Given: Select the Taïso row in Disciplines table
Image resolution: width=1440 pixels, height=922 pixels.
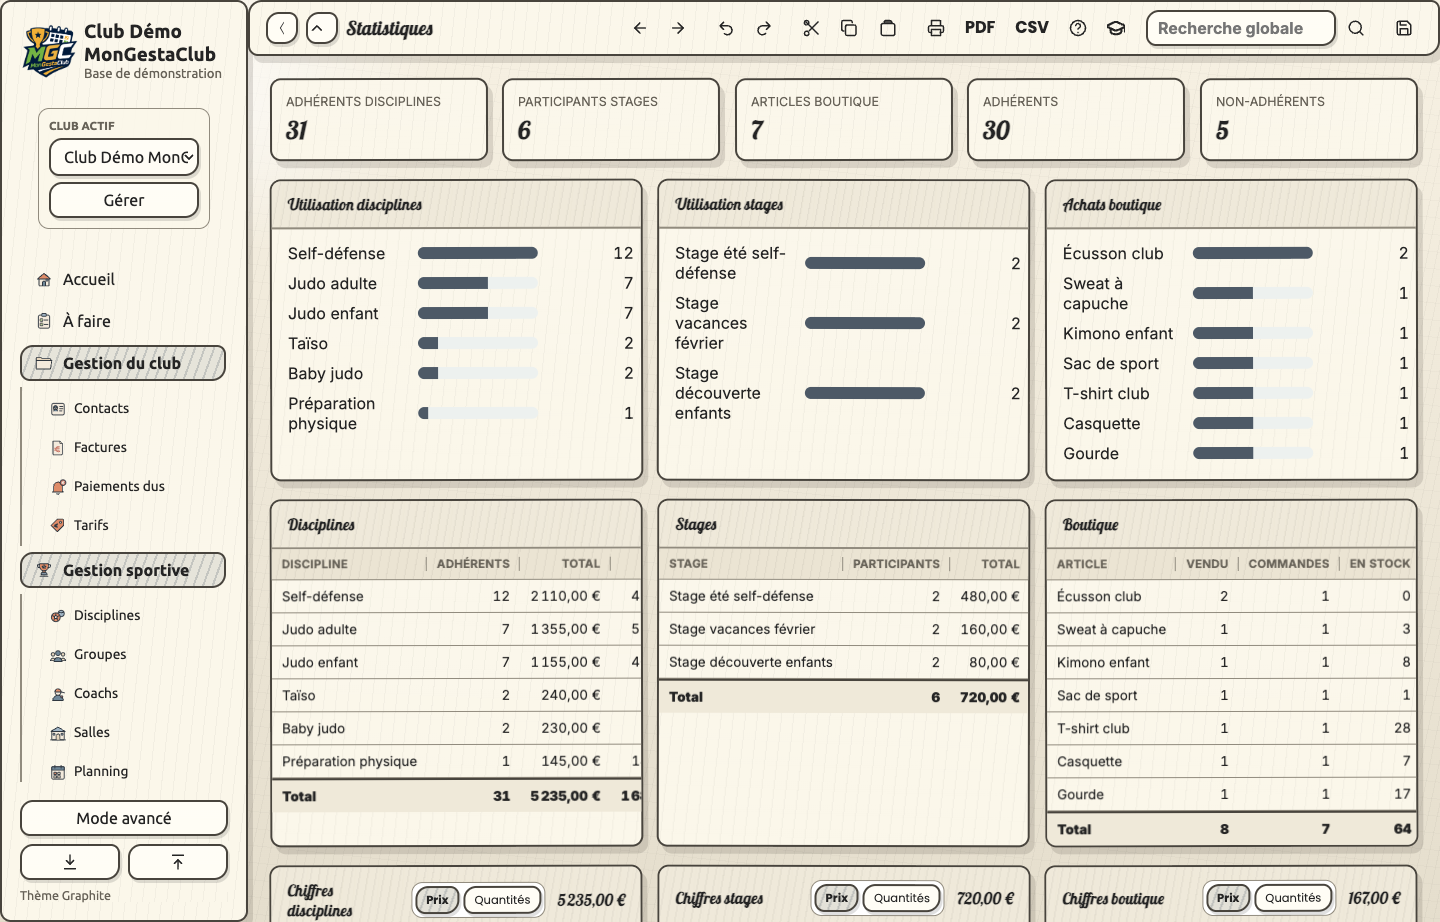Looking at the screenshot, I should 457,695.
